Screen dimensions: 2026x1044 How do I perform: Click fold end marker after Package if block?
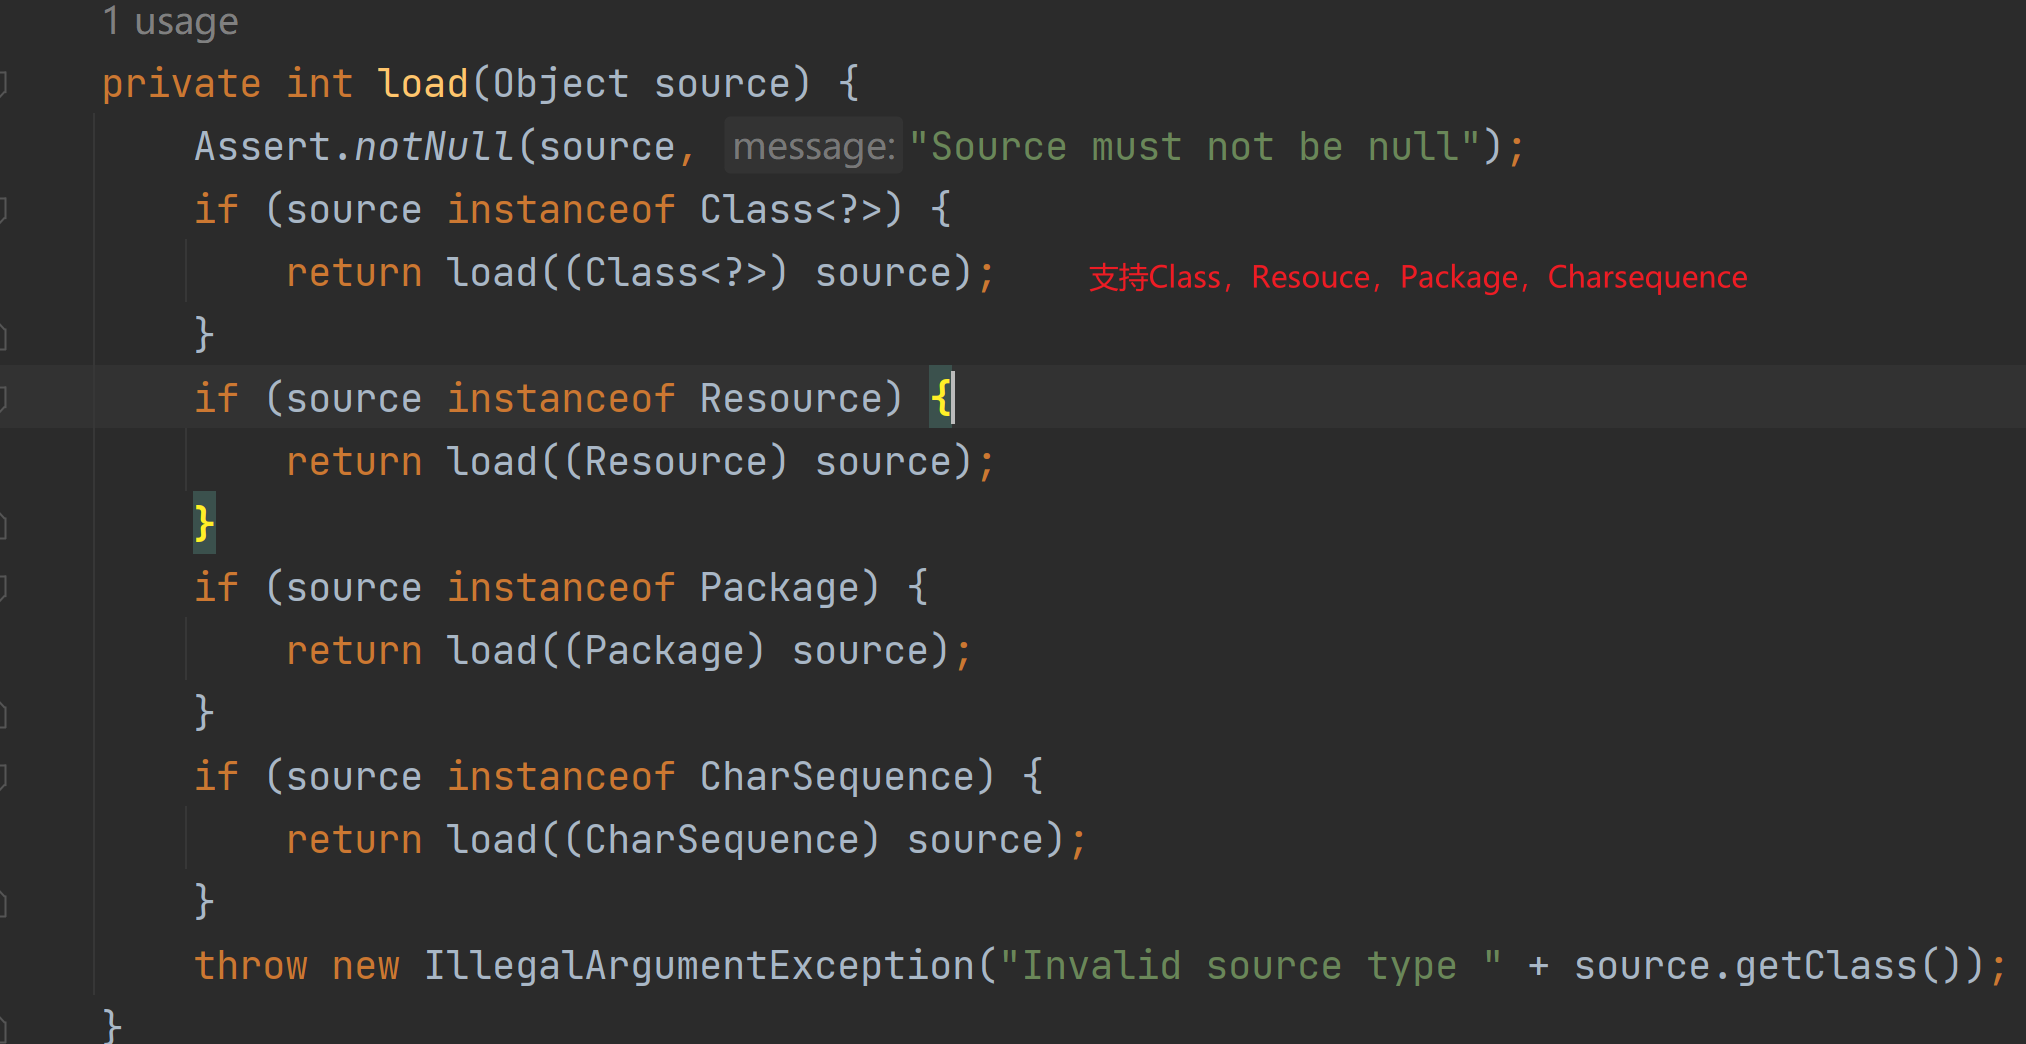[x=4, y=714]
